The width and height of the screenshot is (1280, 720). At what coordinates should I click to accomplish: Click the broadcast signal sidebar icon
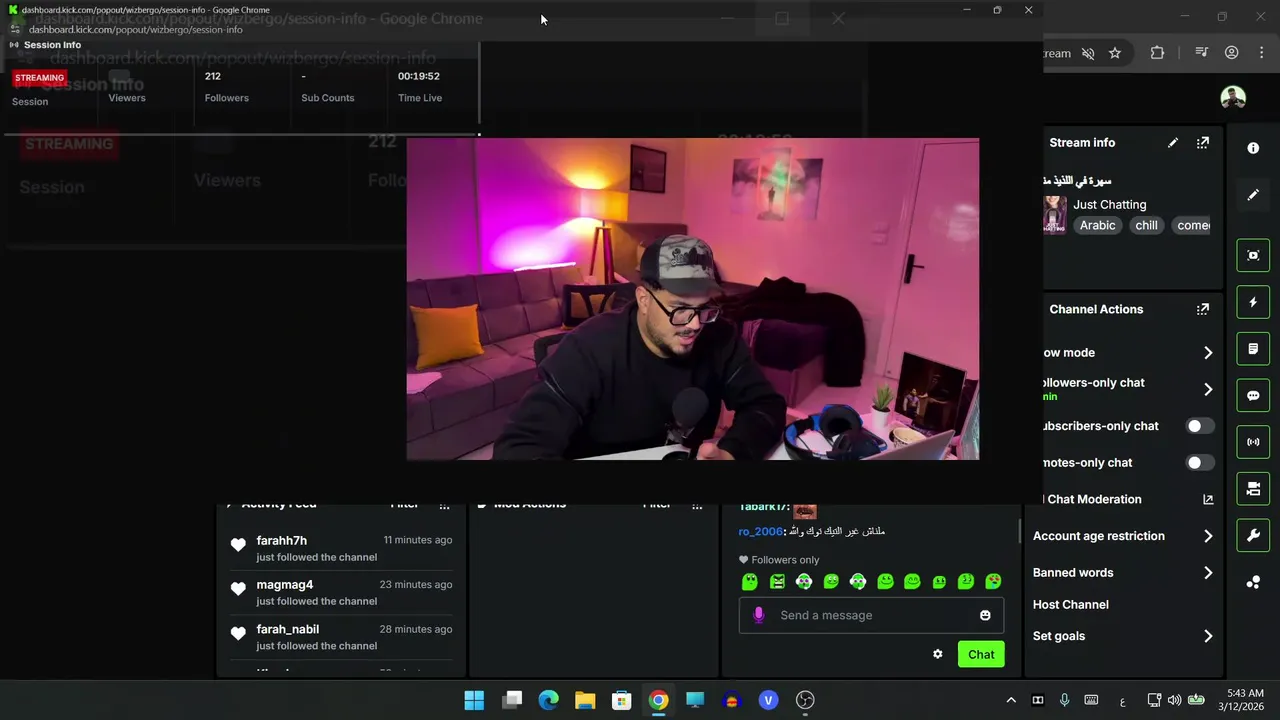(x=1253, y=442)
